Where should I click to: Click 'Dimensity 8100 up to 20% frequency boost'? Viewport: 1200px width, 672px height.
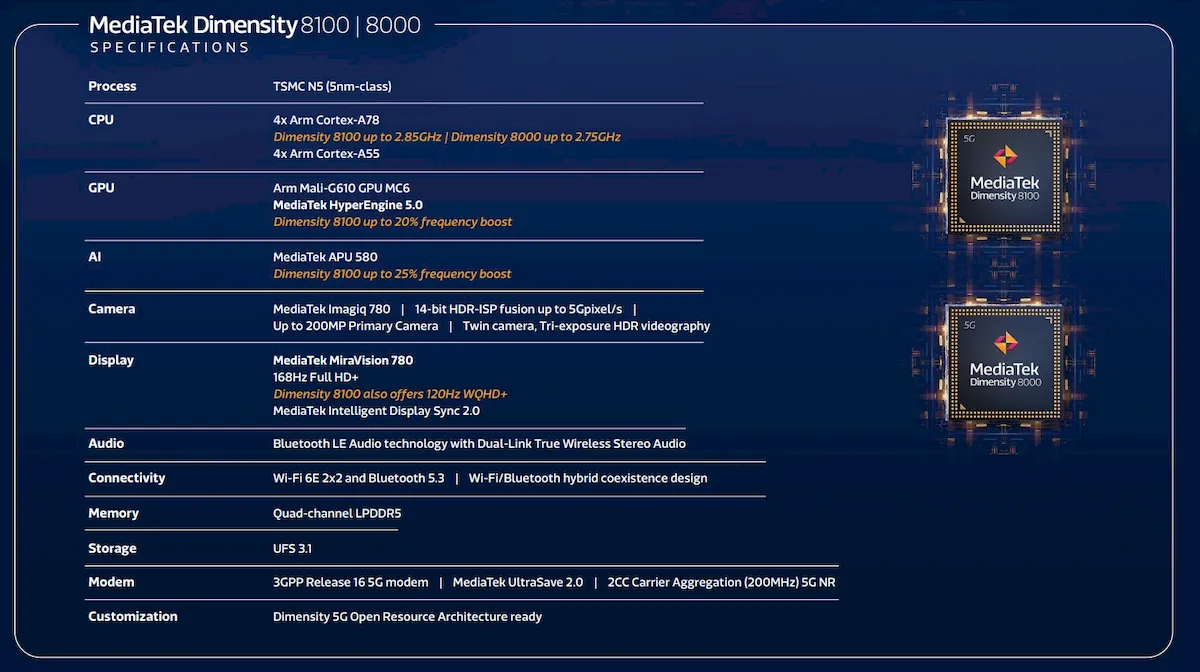pos(392,222)
